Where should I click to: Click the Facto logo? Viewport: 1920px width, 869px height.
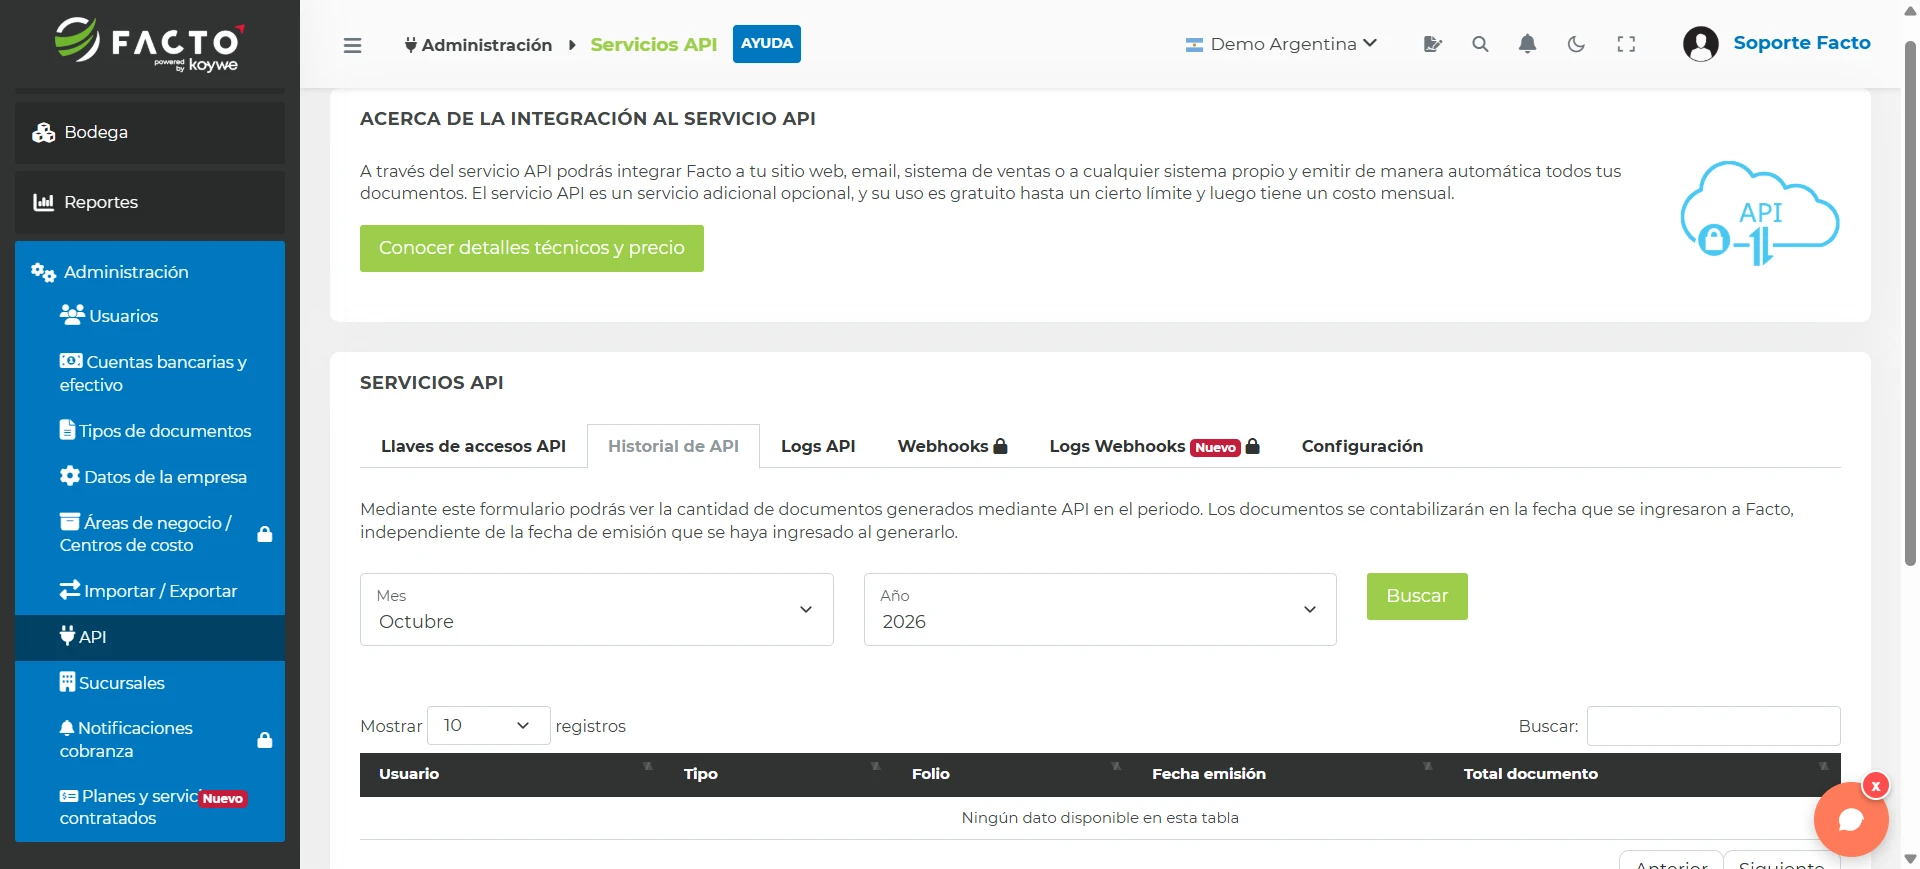tap(150, 45)
